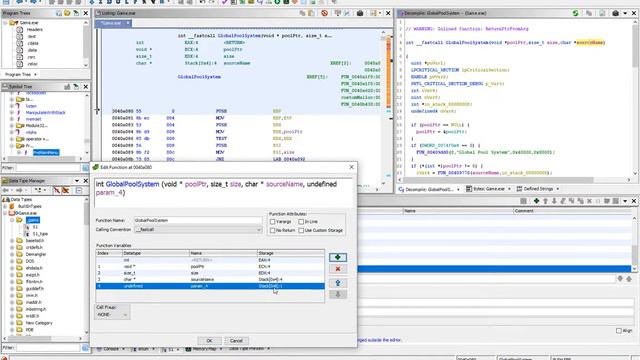Select the New Category folder
Viewport: 640px width, 360px height.
click(39, 323)
